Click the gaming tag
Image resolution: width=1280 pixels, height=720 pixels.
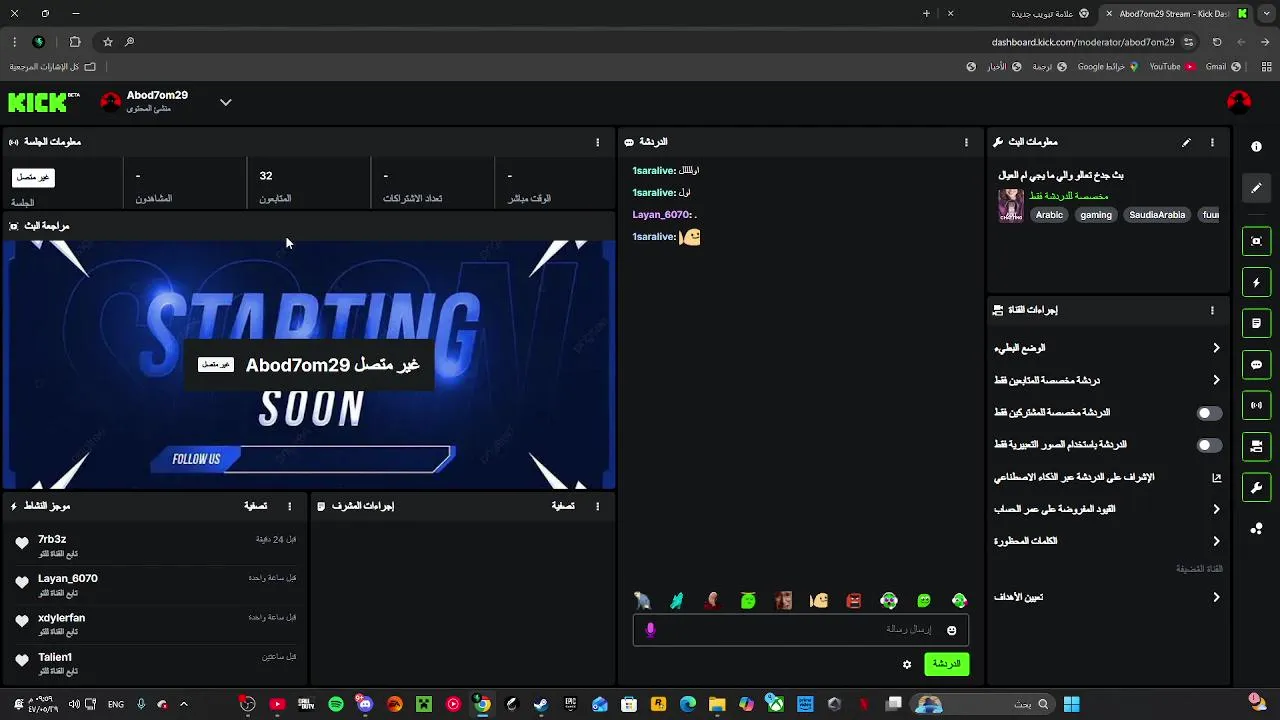pyautogui.click(x=1096, y=215)
